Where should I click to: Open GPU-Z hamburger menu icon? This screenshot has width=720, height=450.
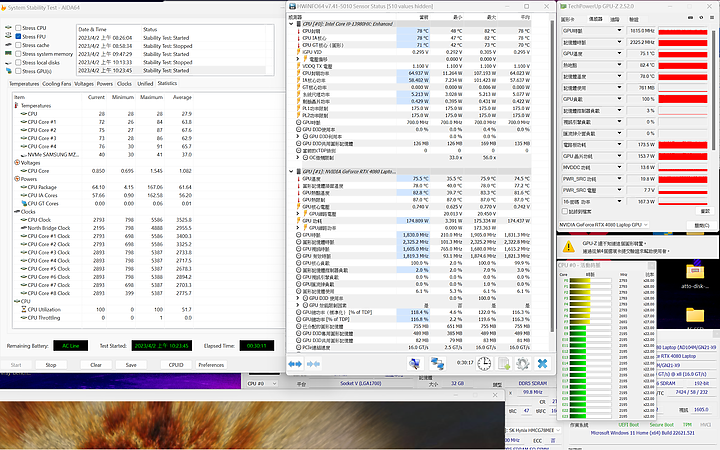[x=712, y=18]
